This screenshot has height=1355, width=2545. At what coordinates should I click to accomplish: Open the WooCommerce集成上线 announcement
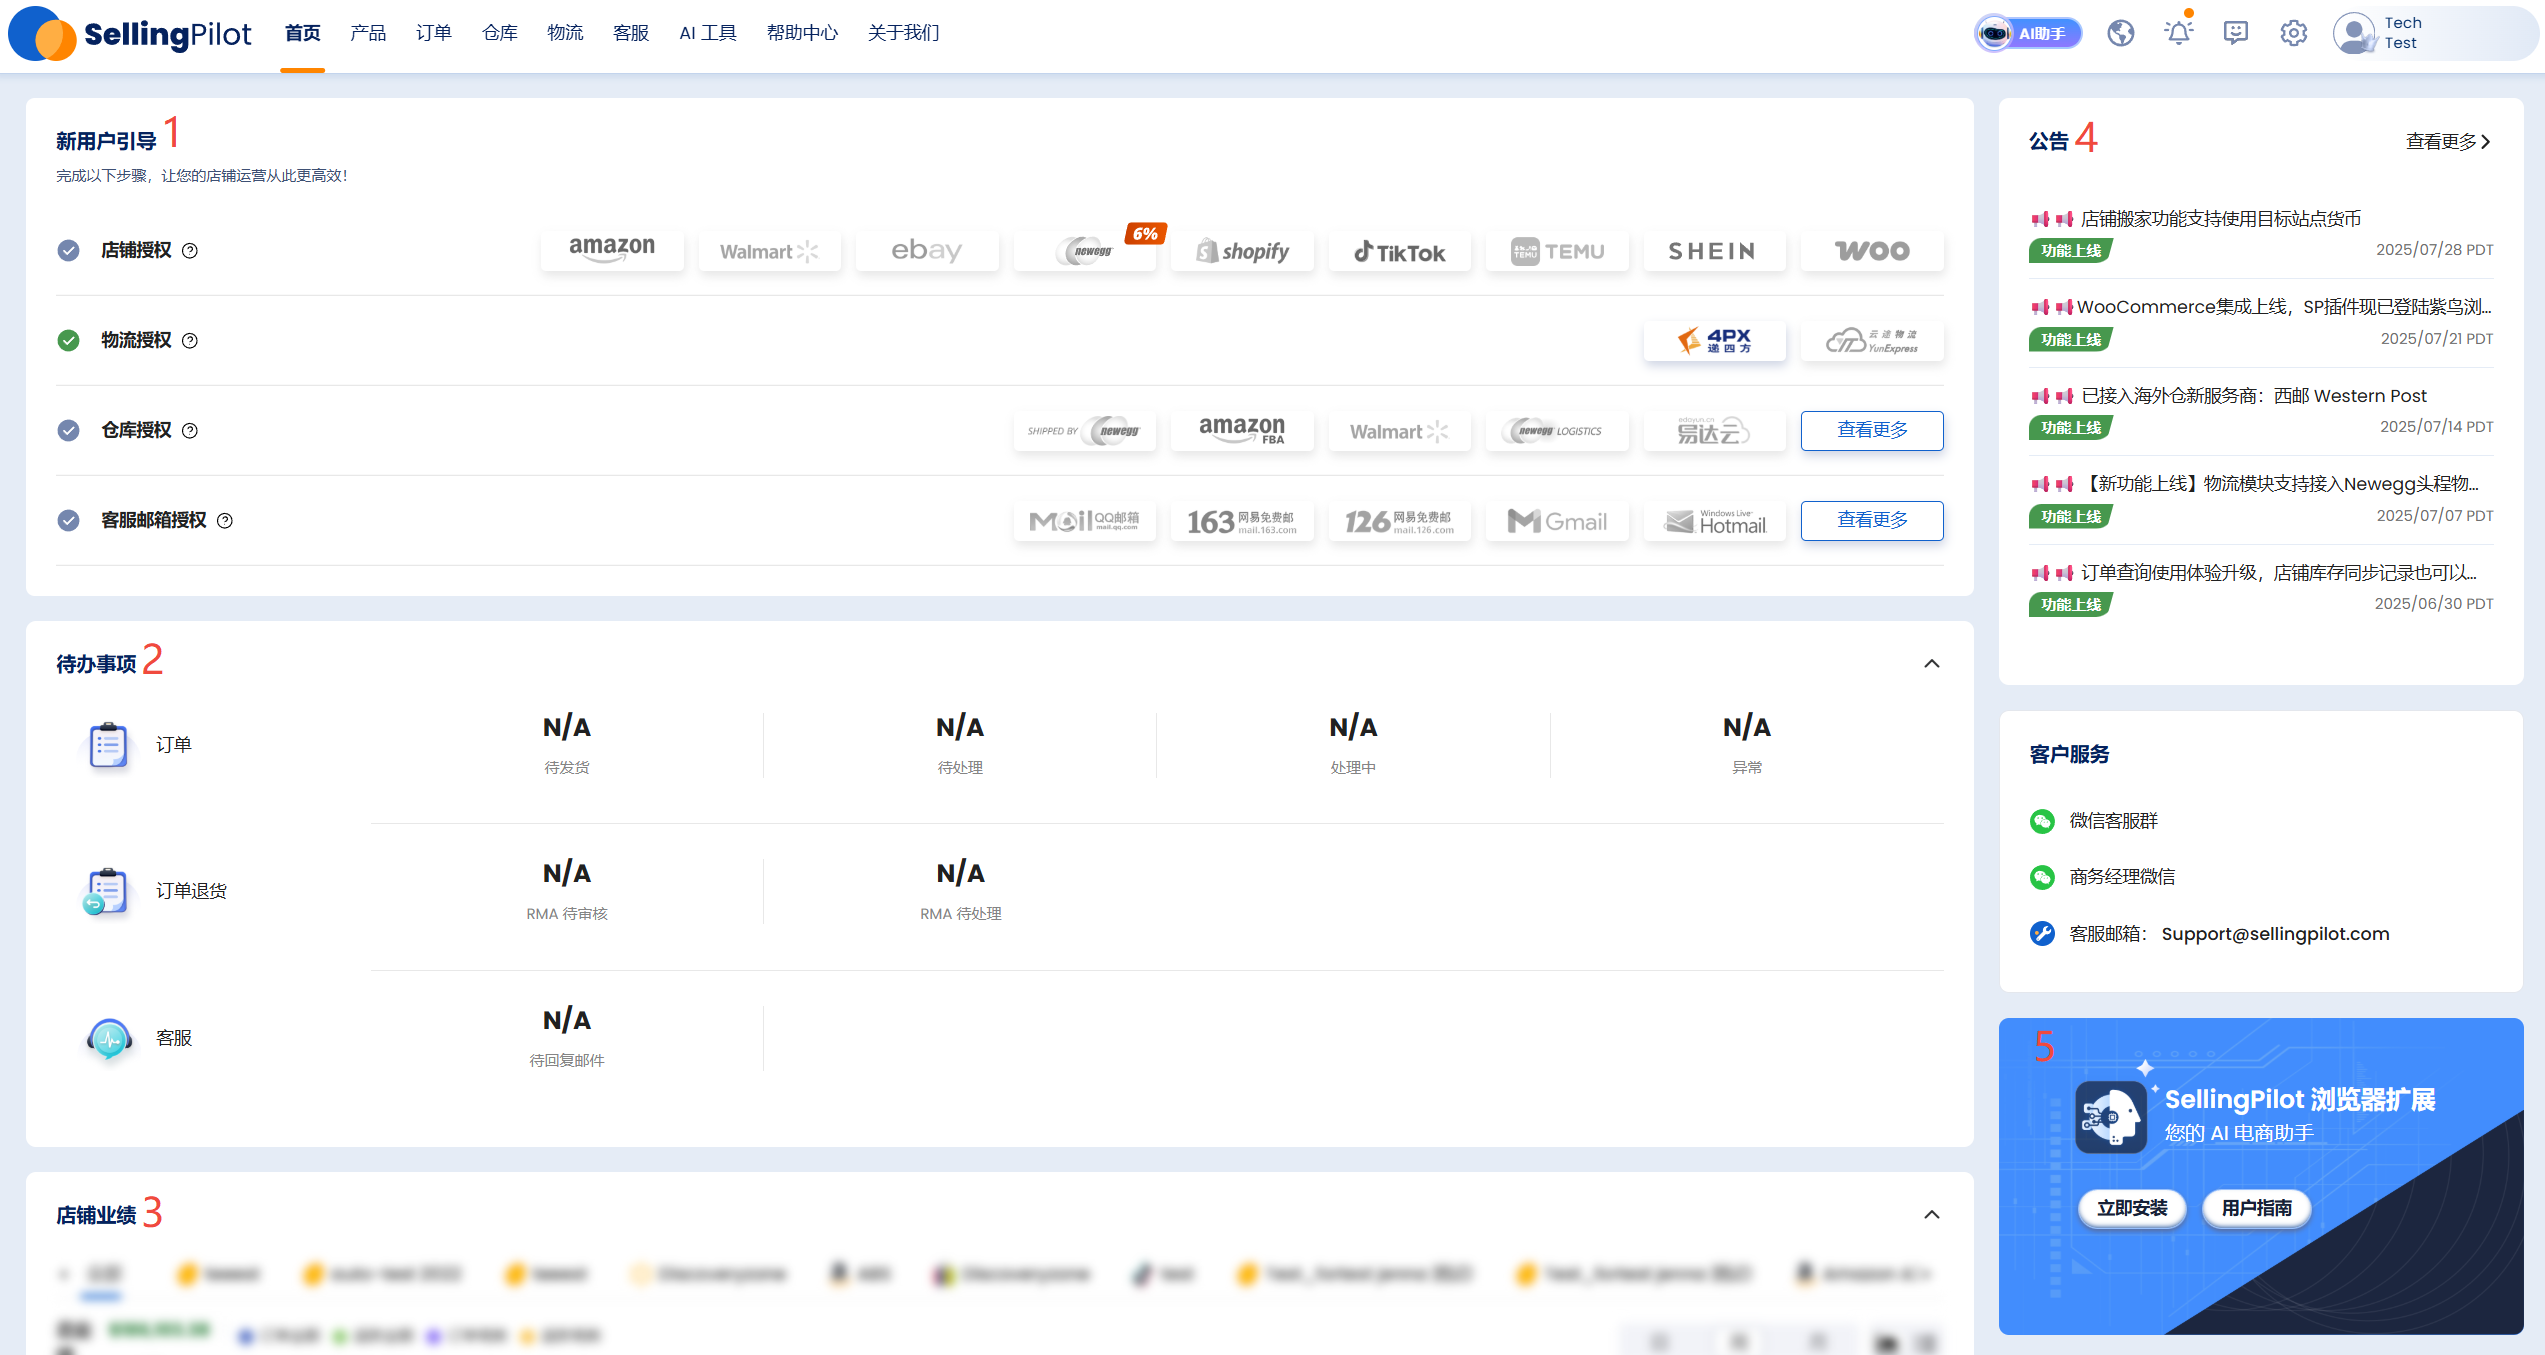[2284, 307]
